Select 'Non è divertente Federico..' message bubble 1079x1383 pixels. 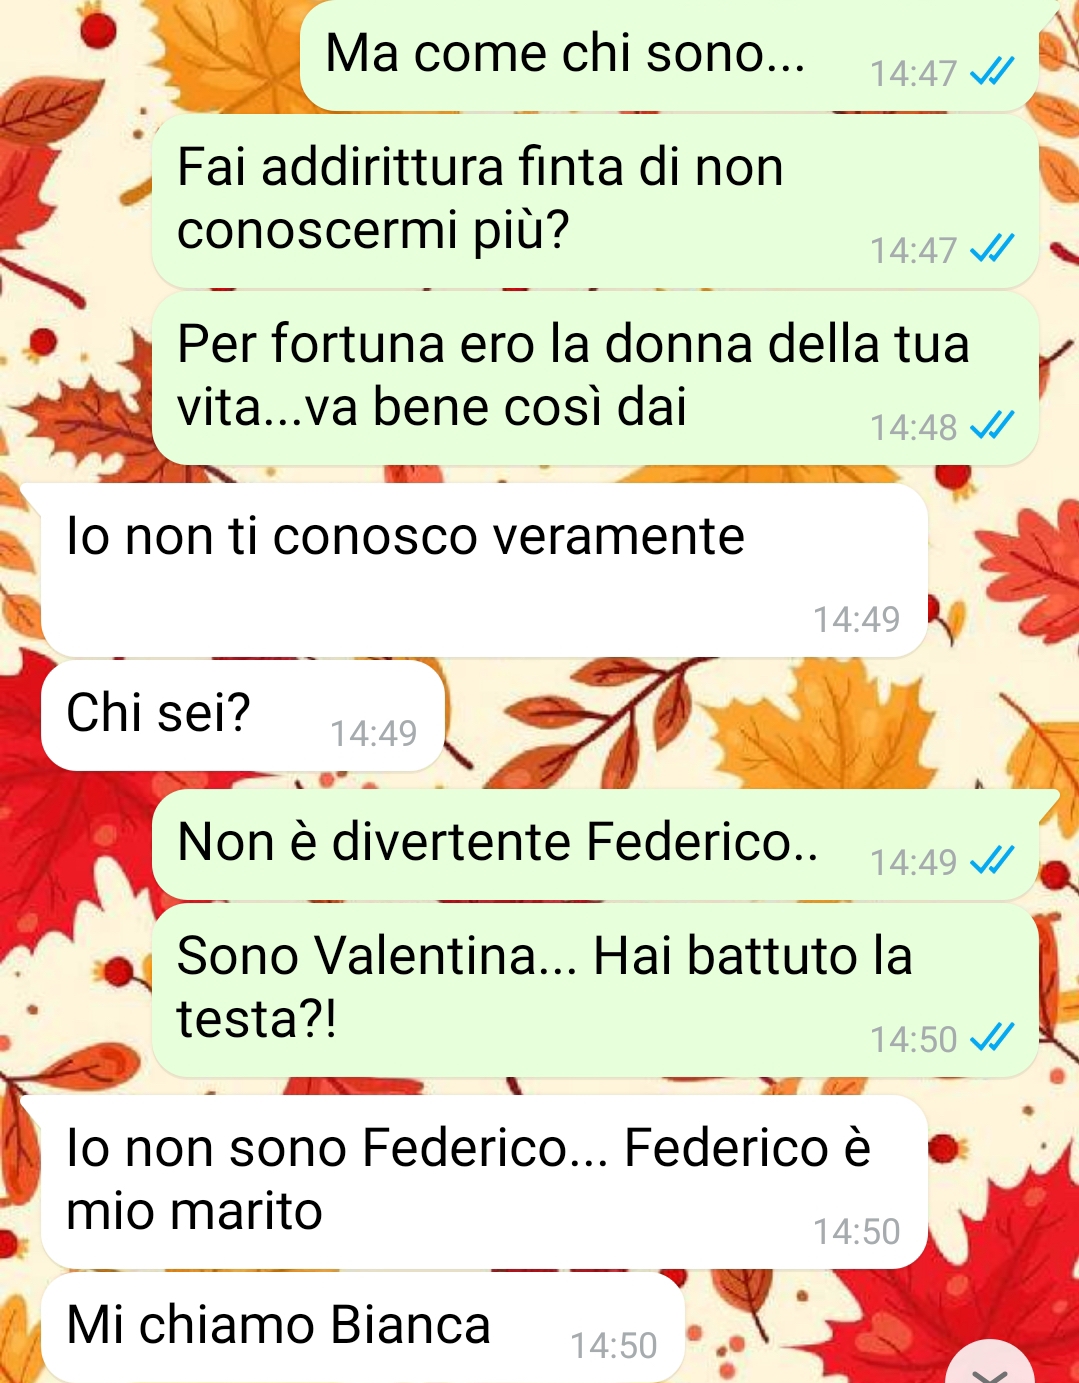pos(595,844)
